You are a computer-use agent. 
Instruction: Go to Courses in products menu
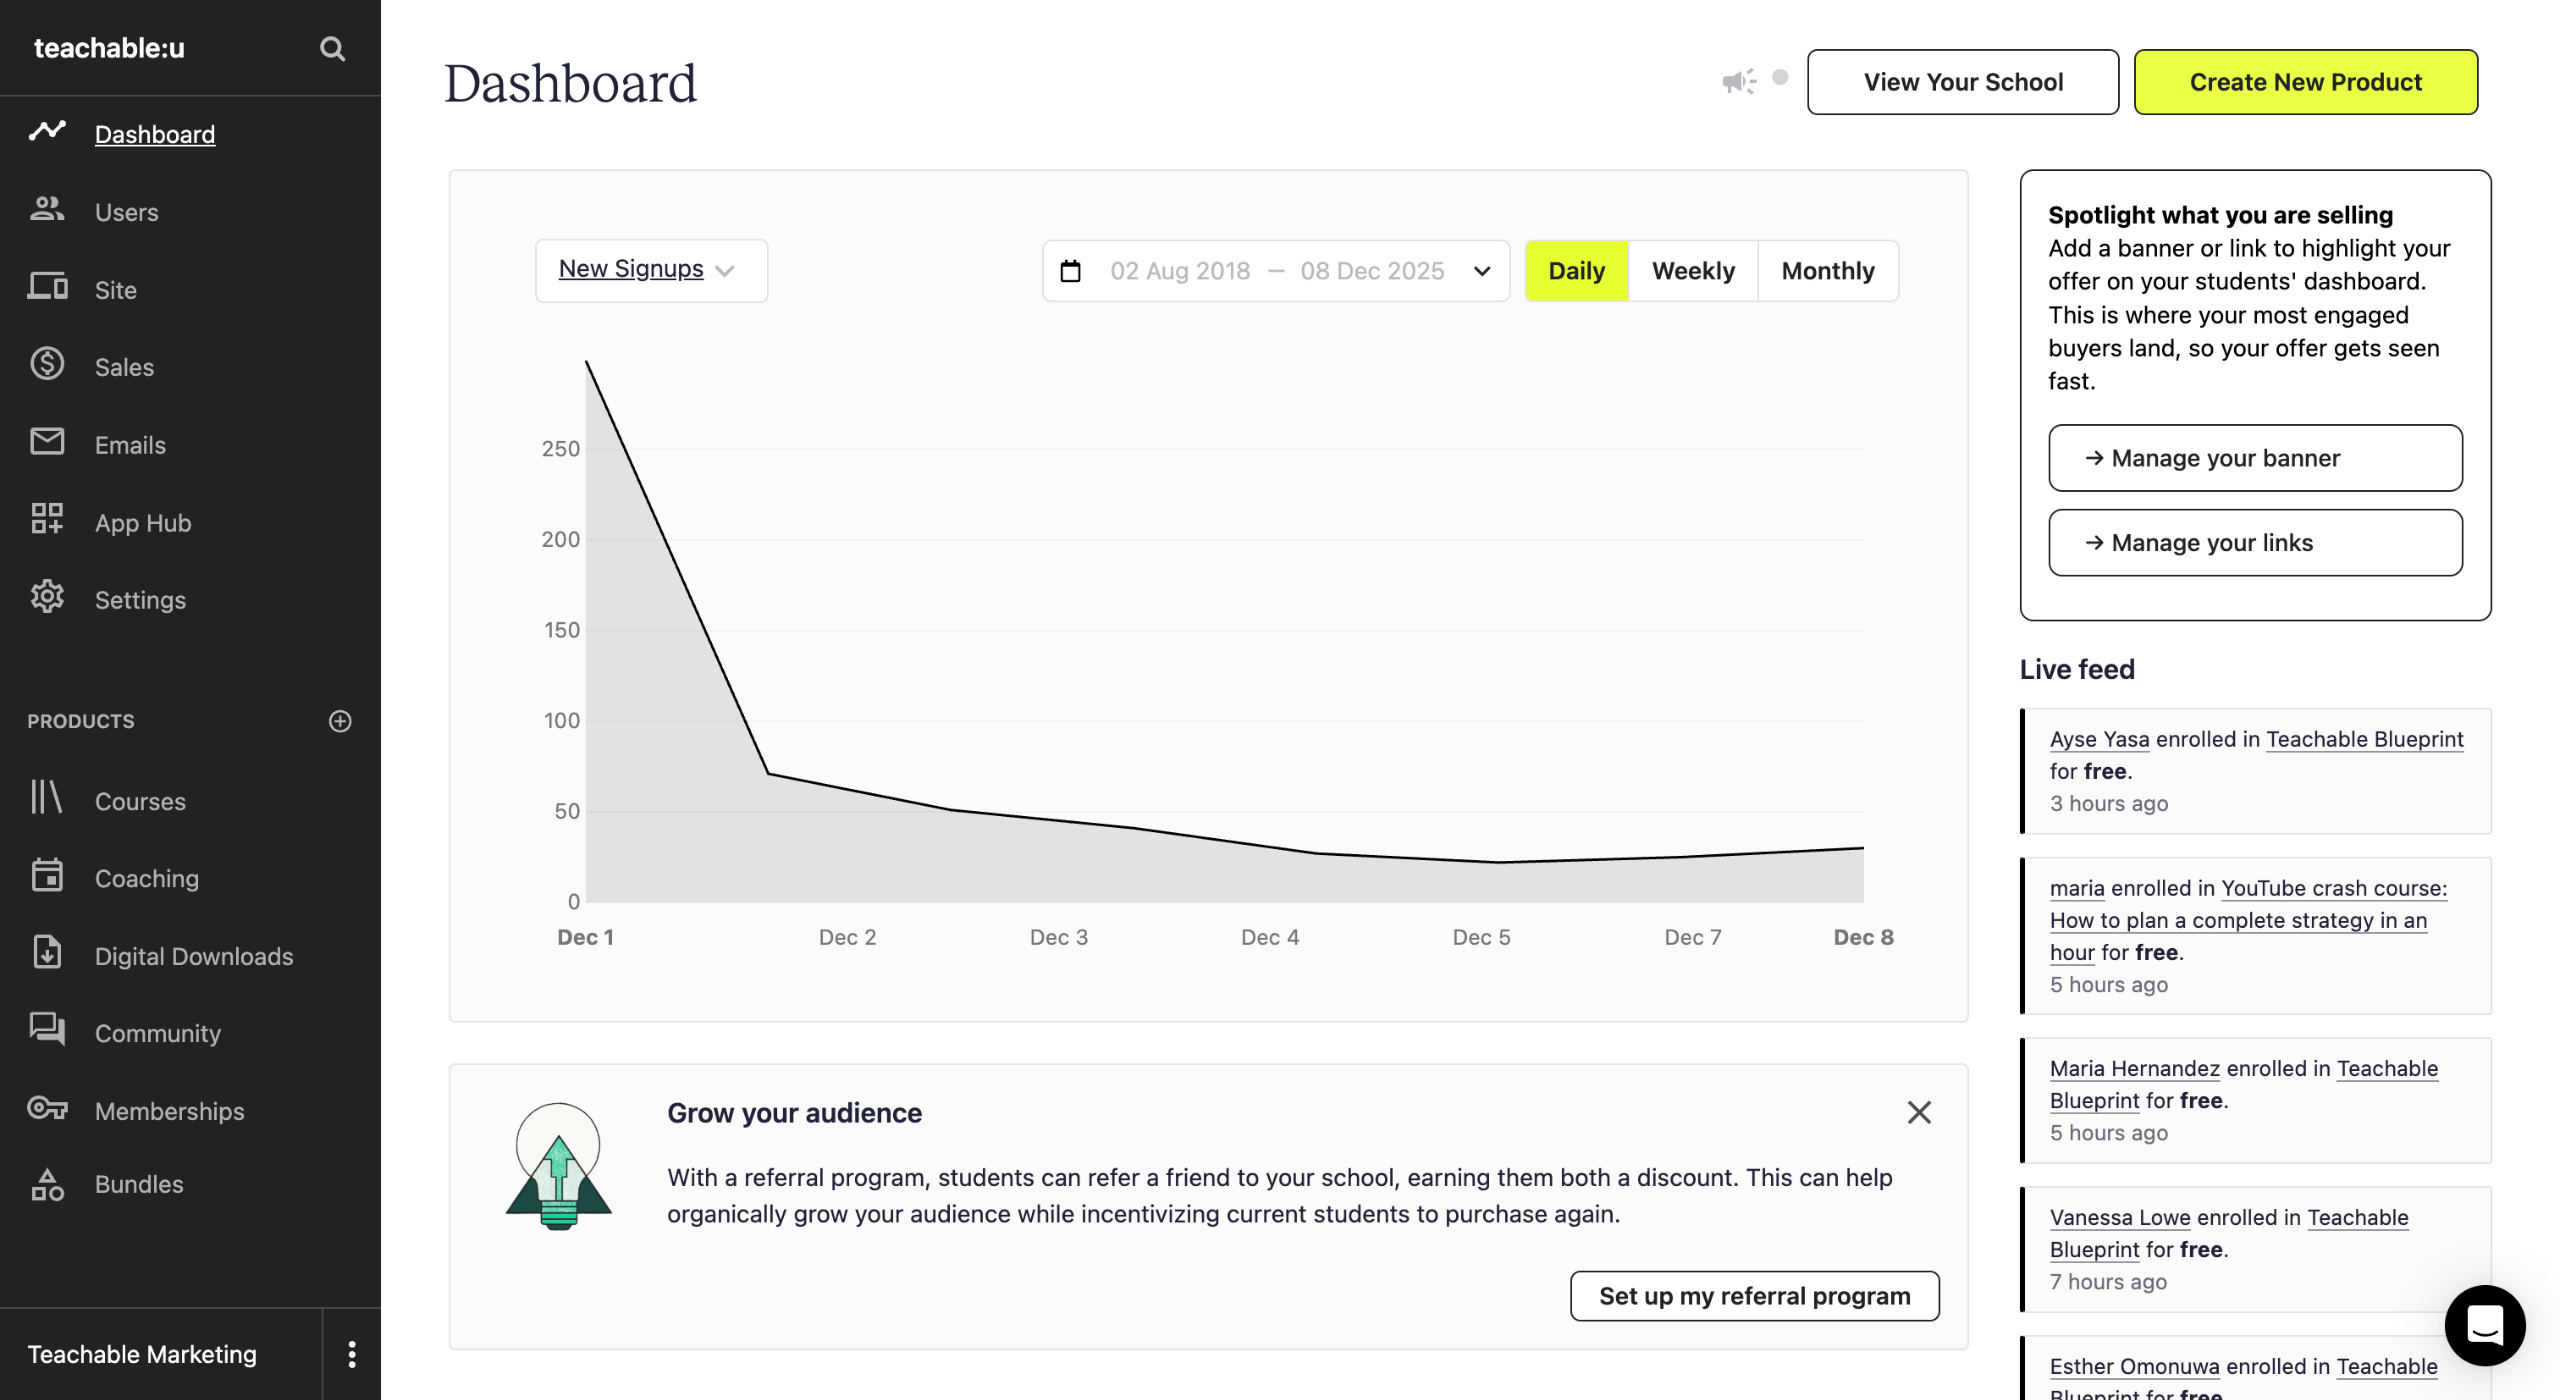tap(140, 801)
